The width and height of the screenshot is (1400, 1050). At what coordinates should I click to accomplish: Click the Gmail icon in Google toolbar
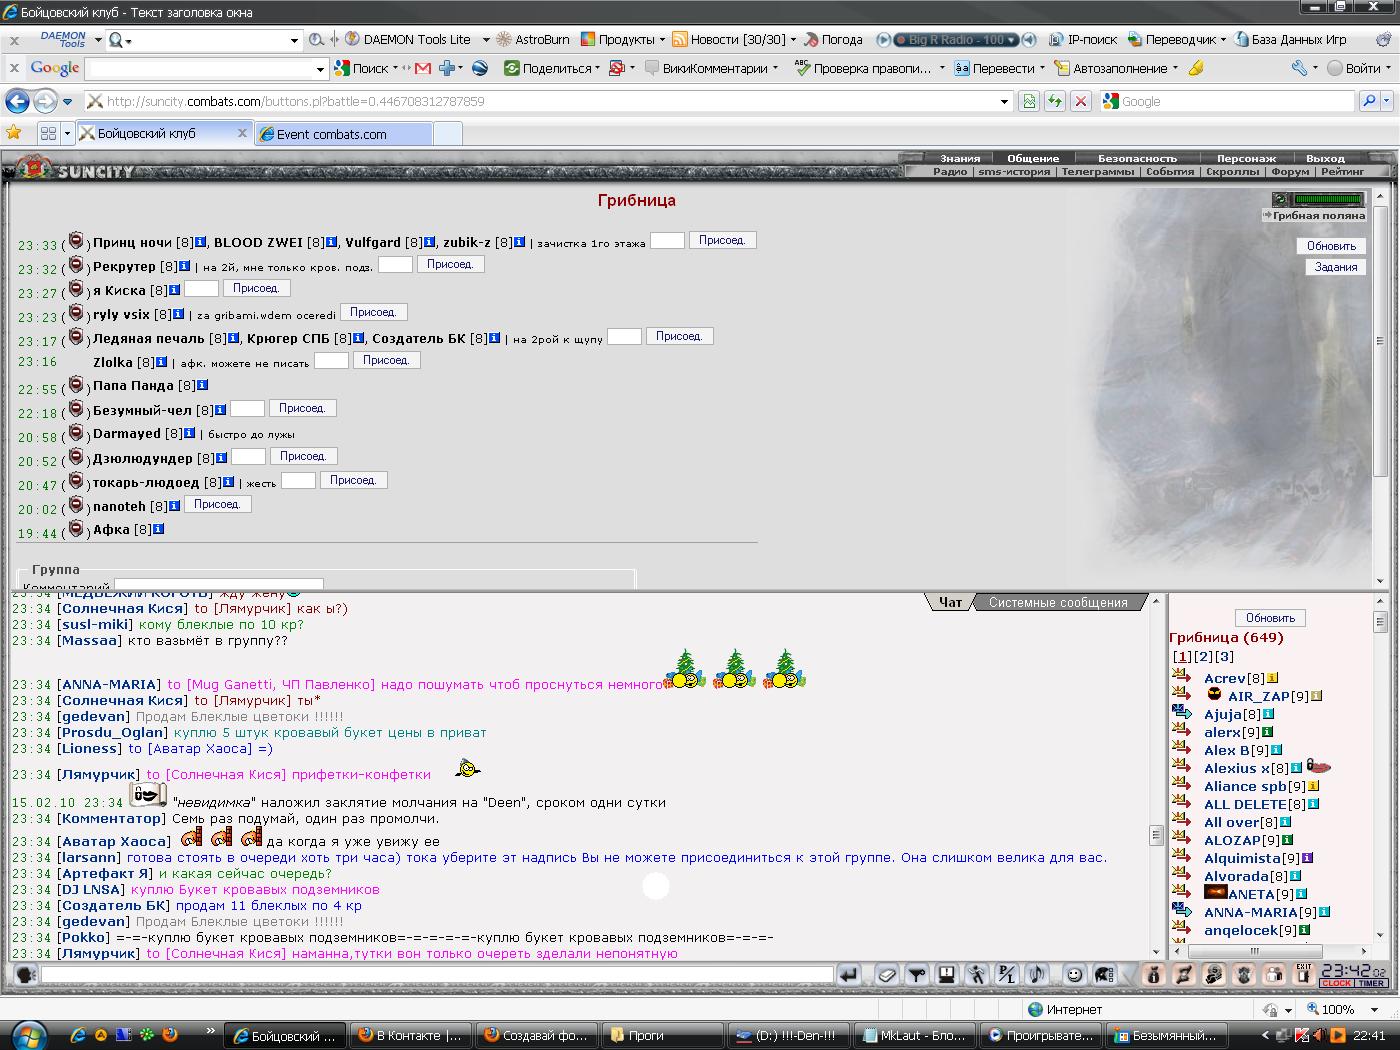[423, 68]
